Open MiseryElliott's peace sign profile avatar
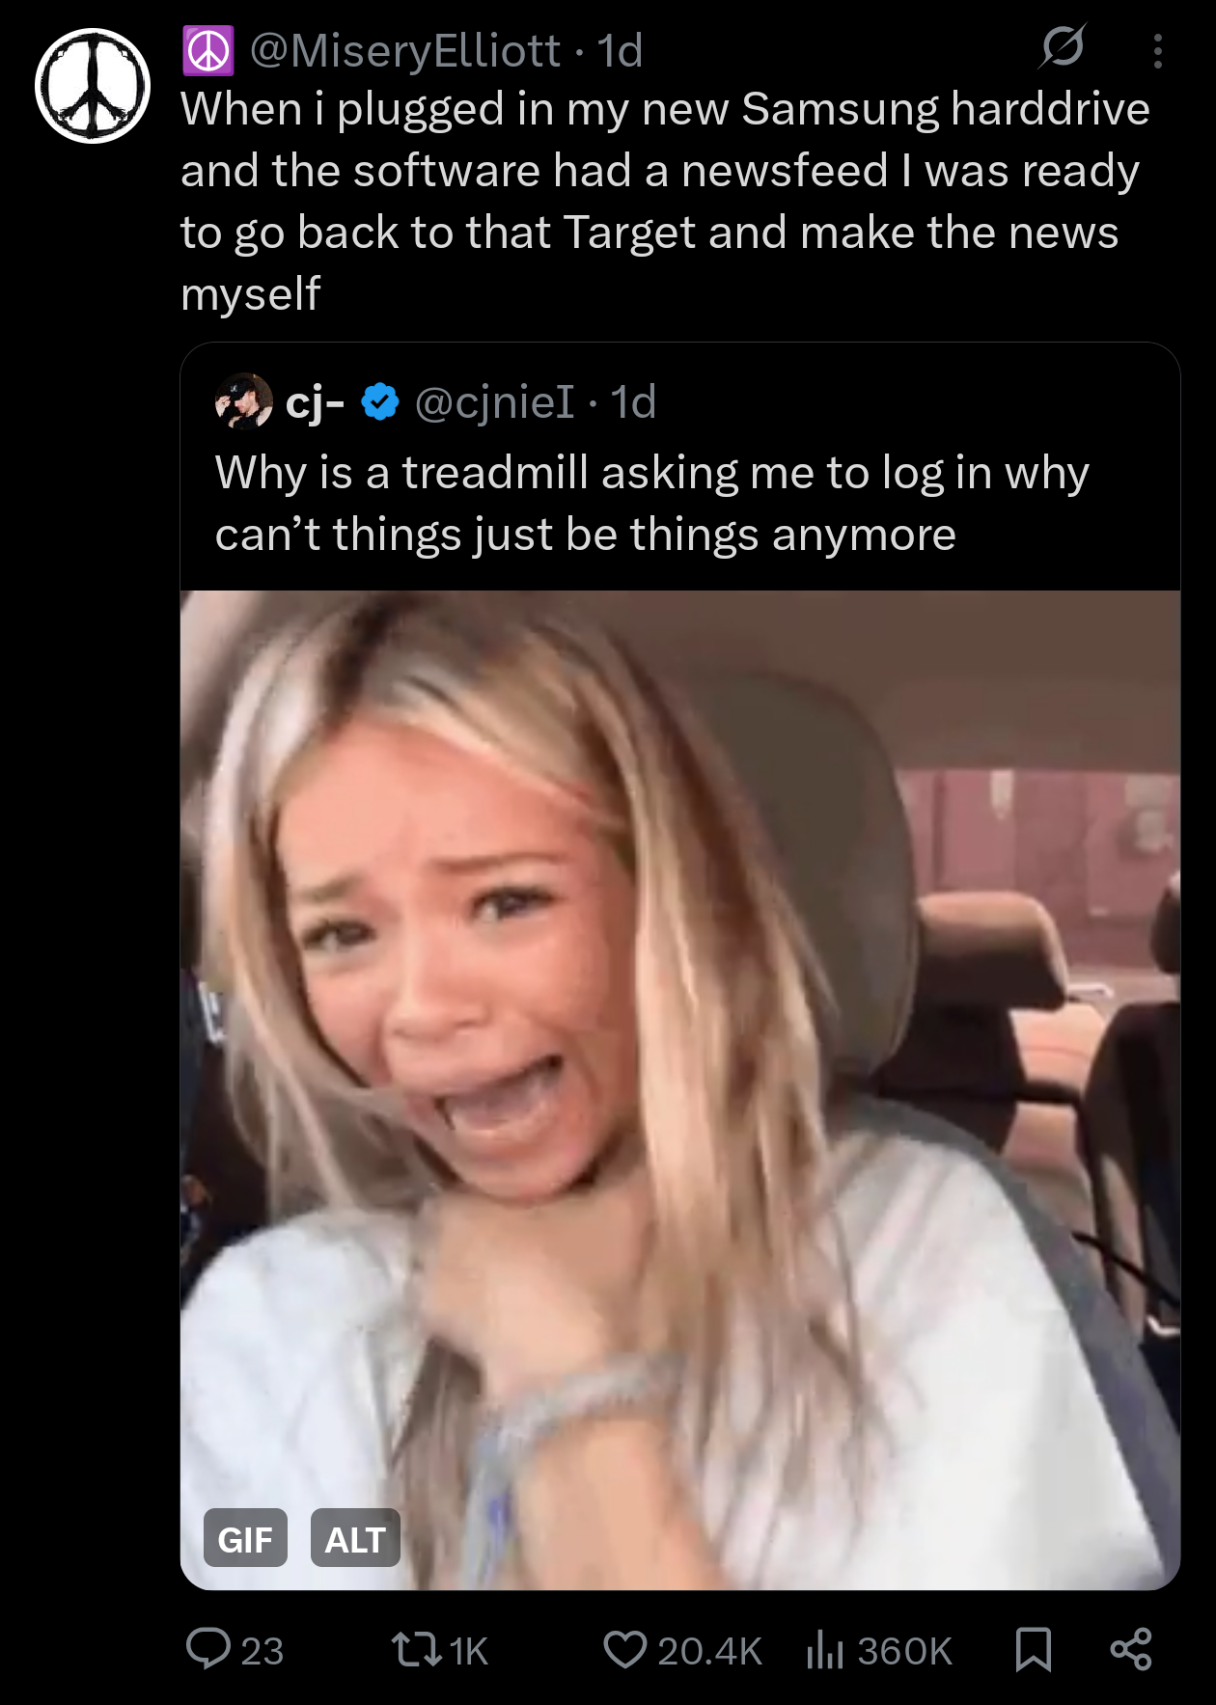 click(93, 85)
